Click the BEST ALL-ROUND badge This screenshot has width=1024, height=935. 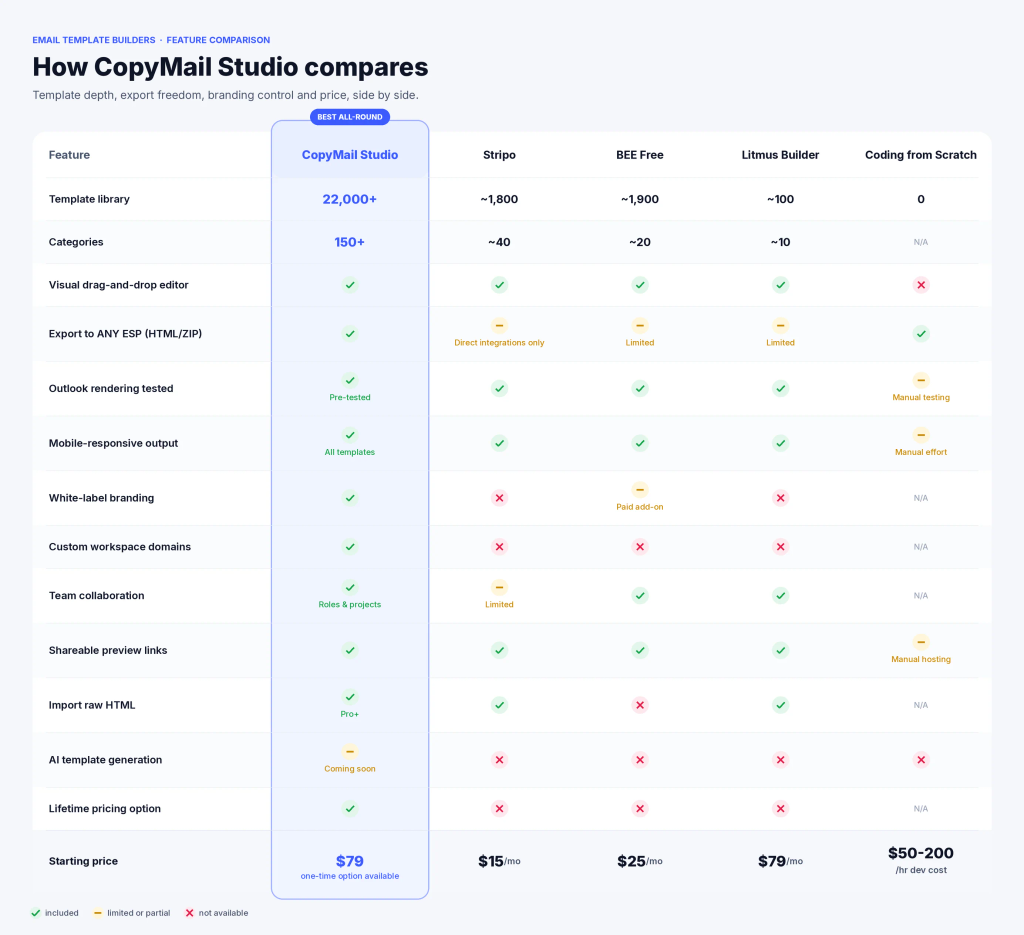[x=350, y=117]
